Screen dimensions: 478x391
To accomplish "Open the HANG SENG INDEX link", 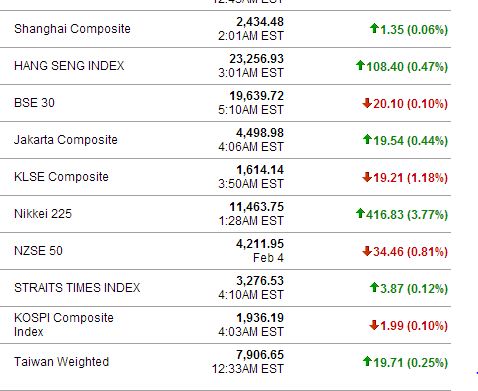I will tap(69, 66).
